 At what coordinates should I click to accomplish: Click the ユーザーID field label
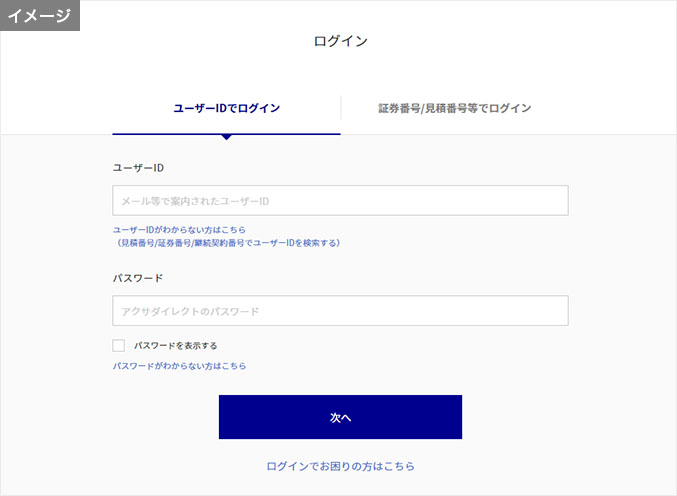tap(138, 168)
